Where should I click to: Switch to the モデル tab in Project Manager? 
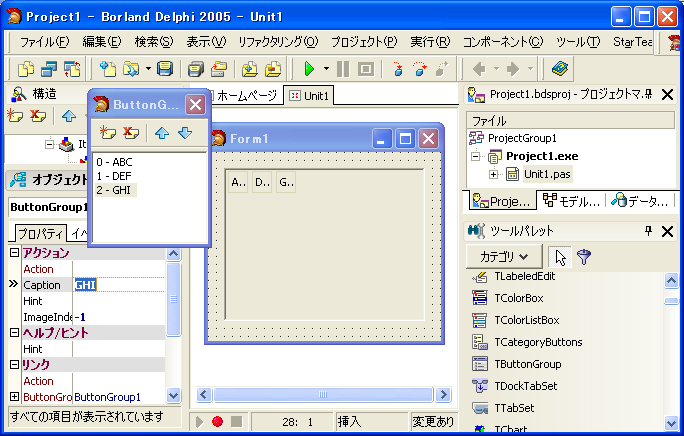click(571, 201)
